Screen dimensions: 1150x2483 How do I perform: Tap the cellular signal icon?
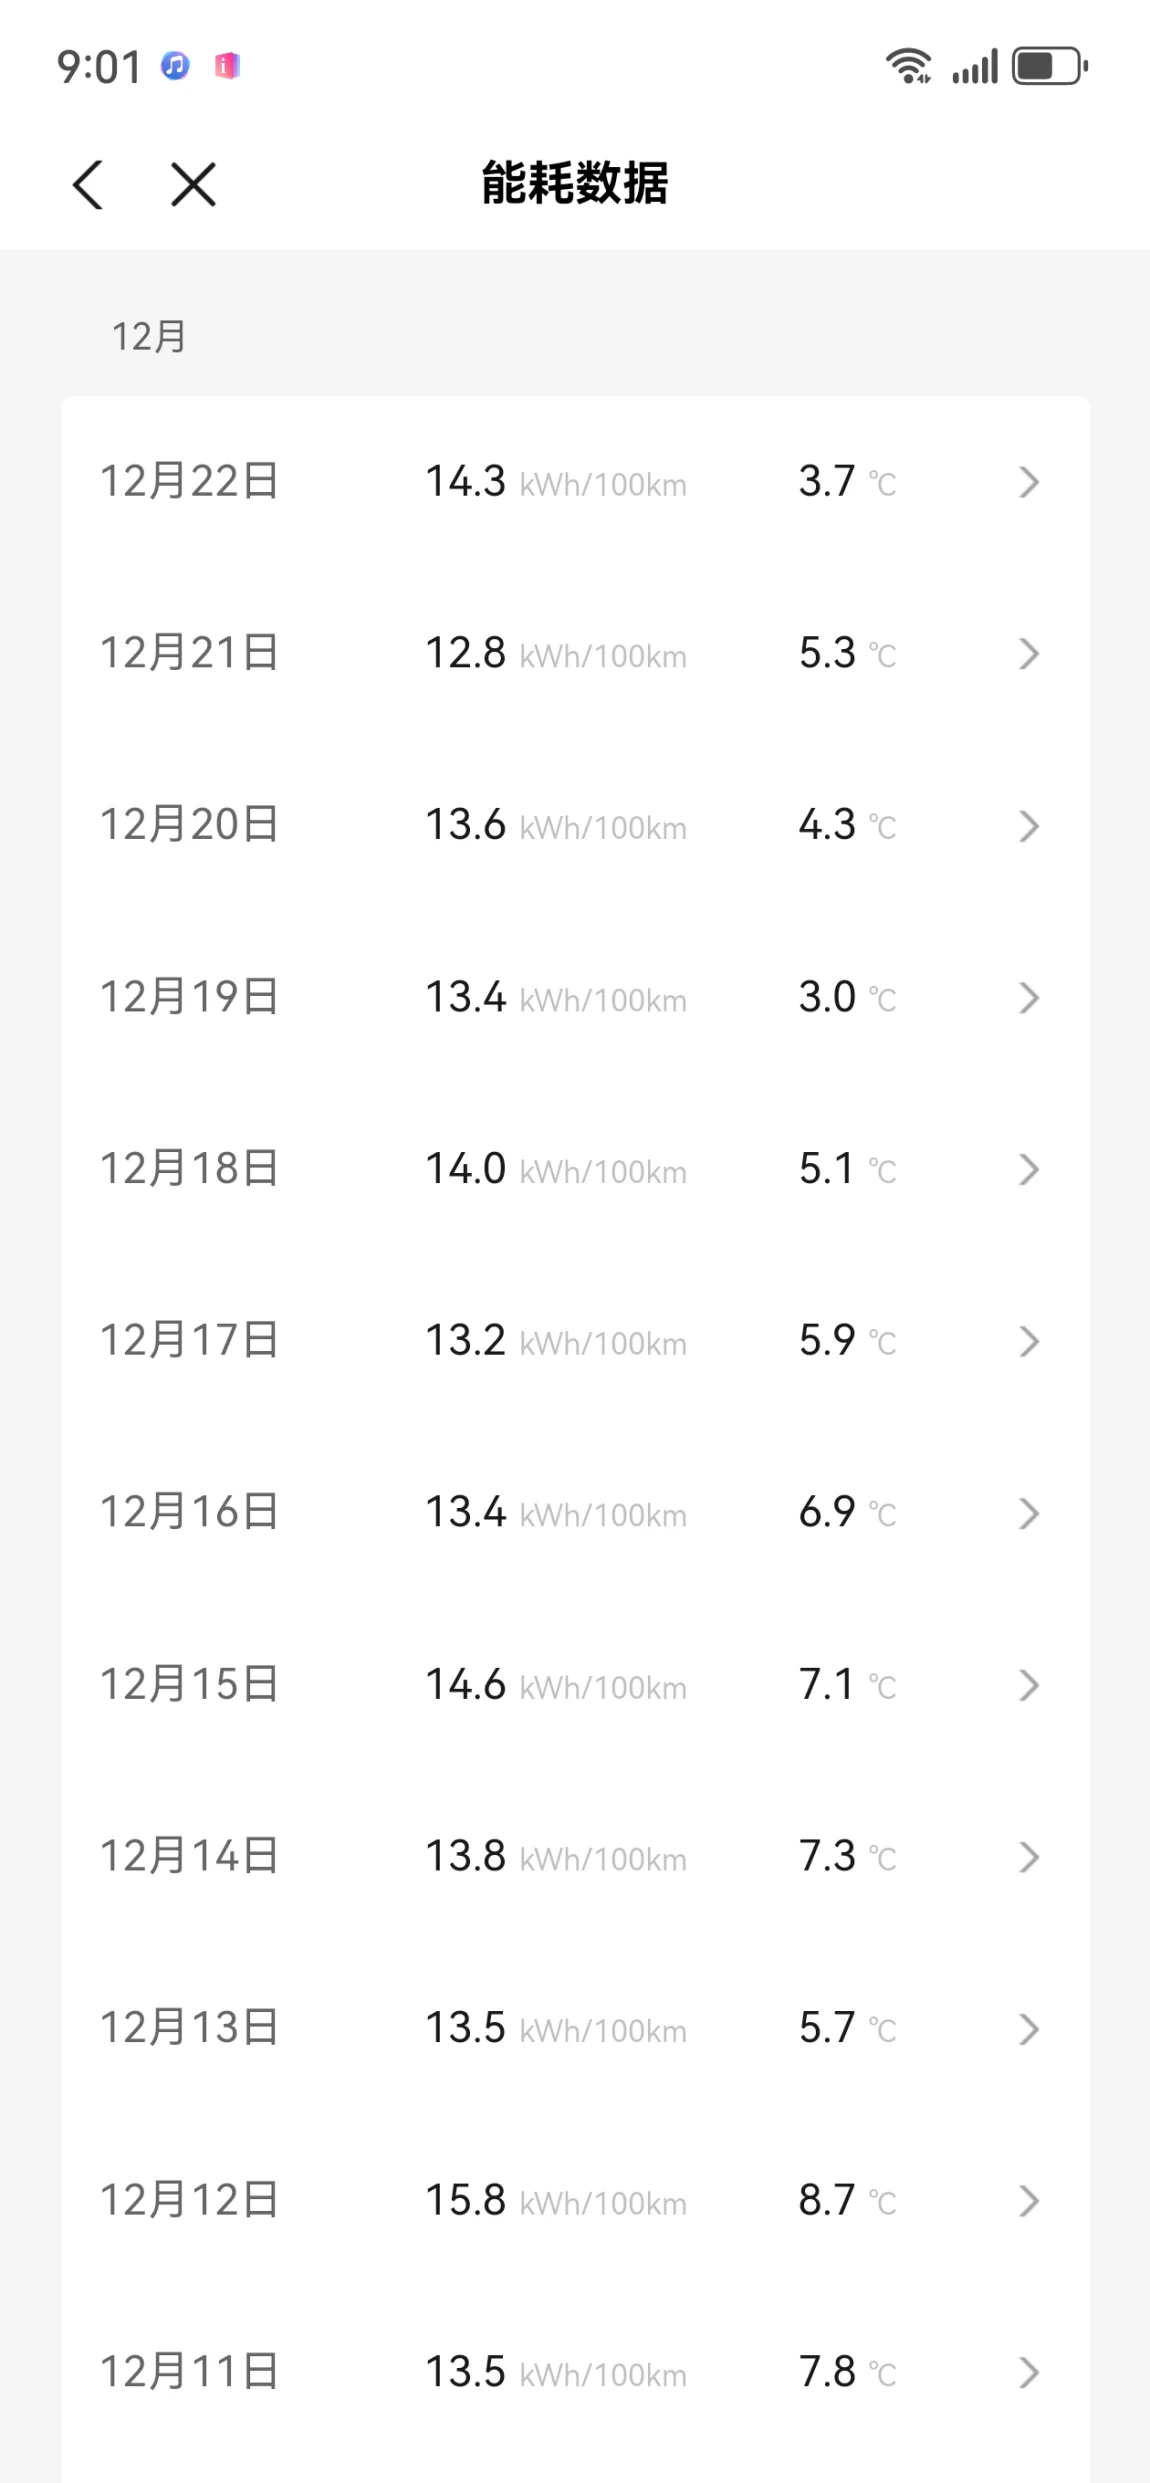(x=975, y=66)
